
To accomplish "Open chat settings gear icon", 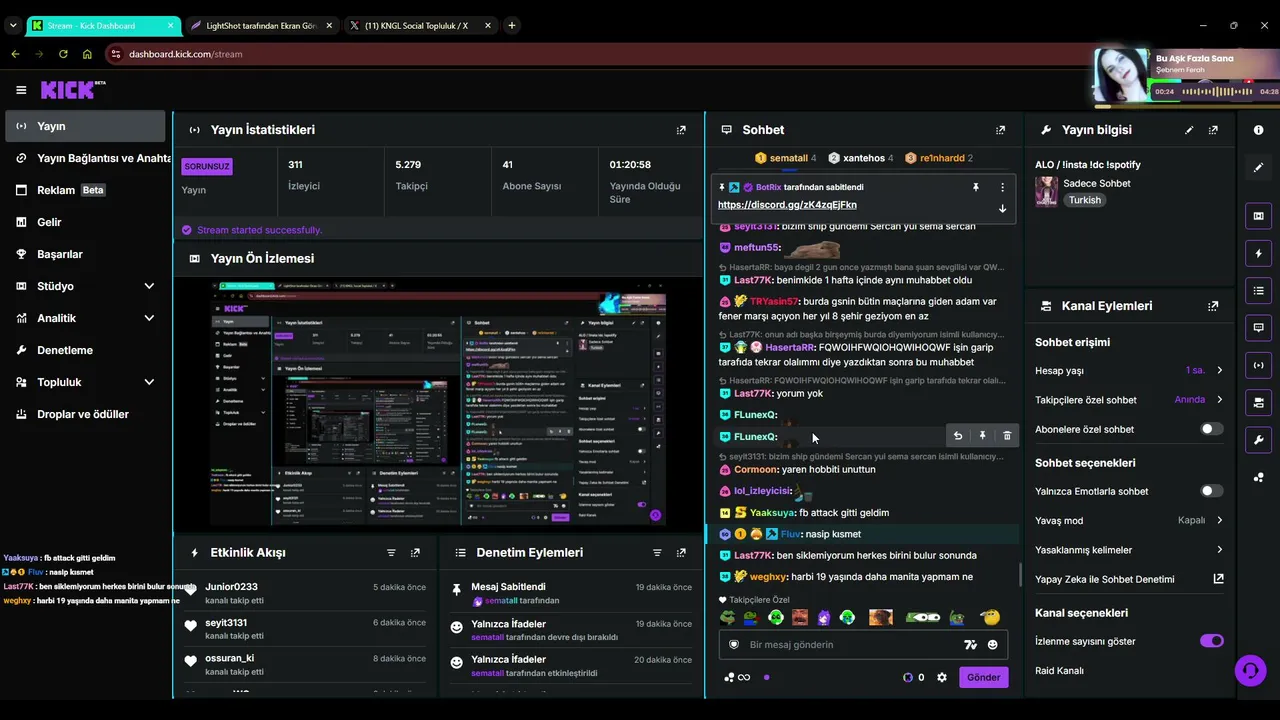I will point(941,677).
